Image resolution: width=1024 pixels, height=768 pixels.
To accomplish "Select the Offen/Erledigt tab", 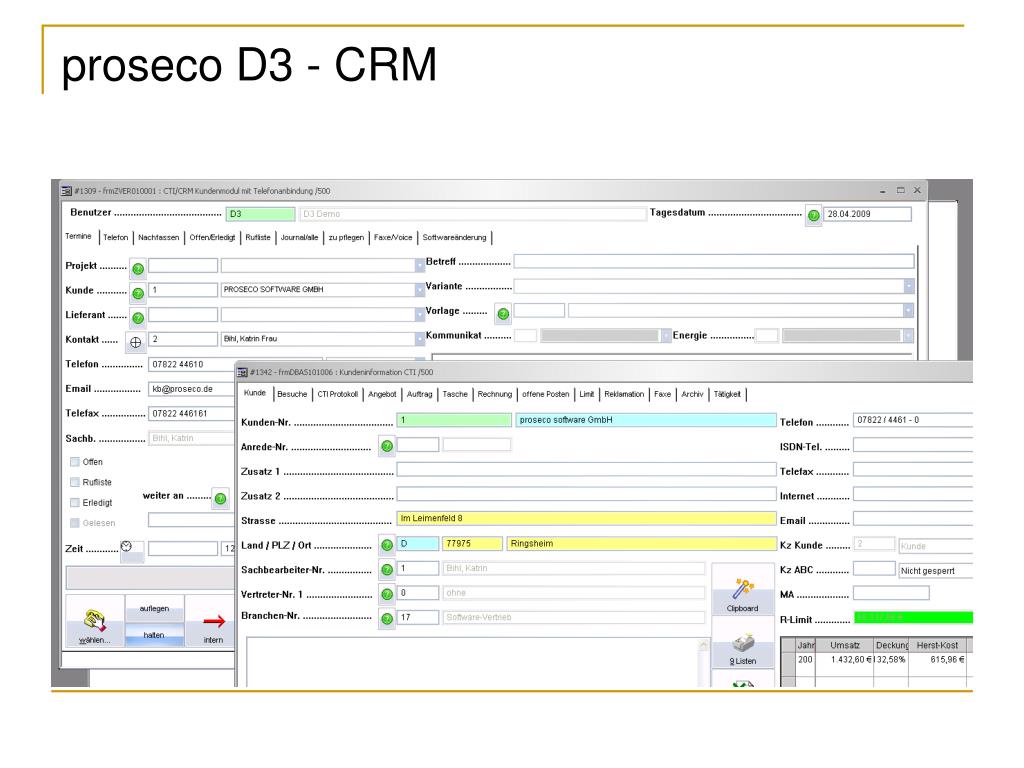I will click(212, 238).
